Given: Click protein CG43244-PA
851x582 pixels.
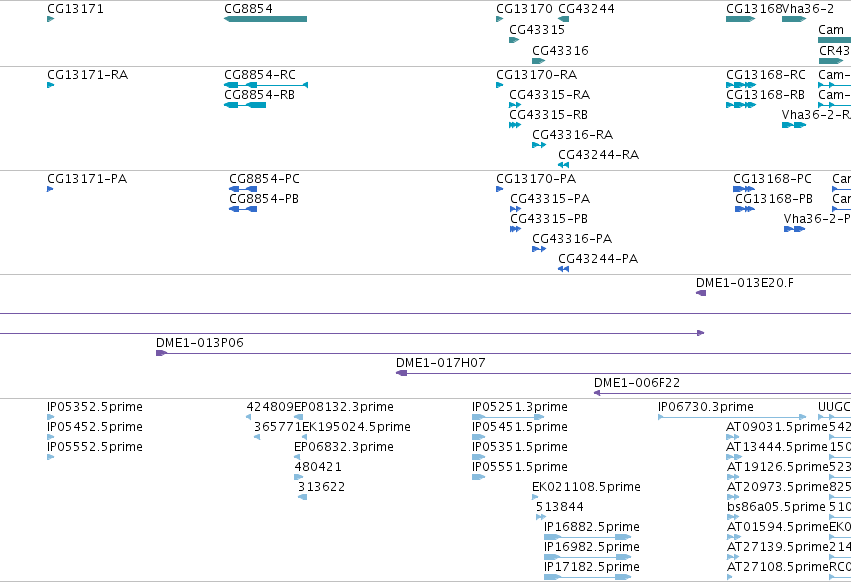Looking at the screenshot, I should [598, 259].
